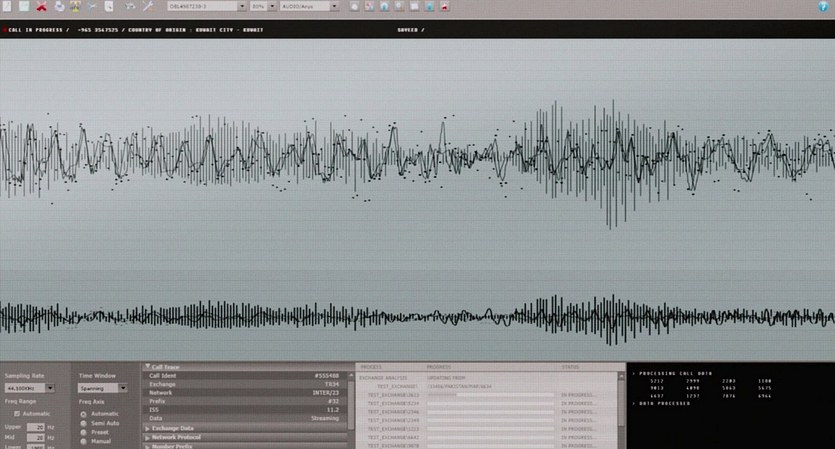
Task: Click the second toolbar document icon
Action: pyautogui.click(x=23, y=6)
